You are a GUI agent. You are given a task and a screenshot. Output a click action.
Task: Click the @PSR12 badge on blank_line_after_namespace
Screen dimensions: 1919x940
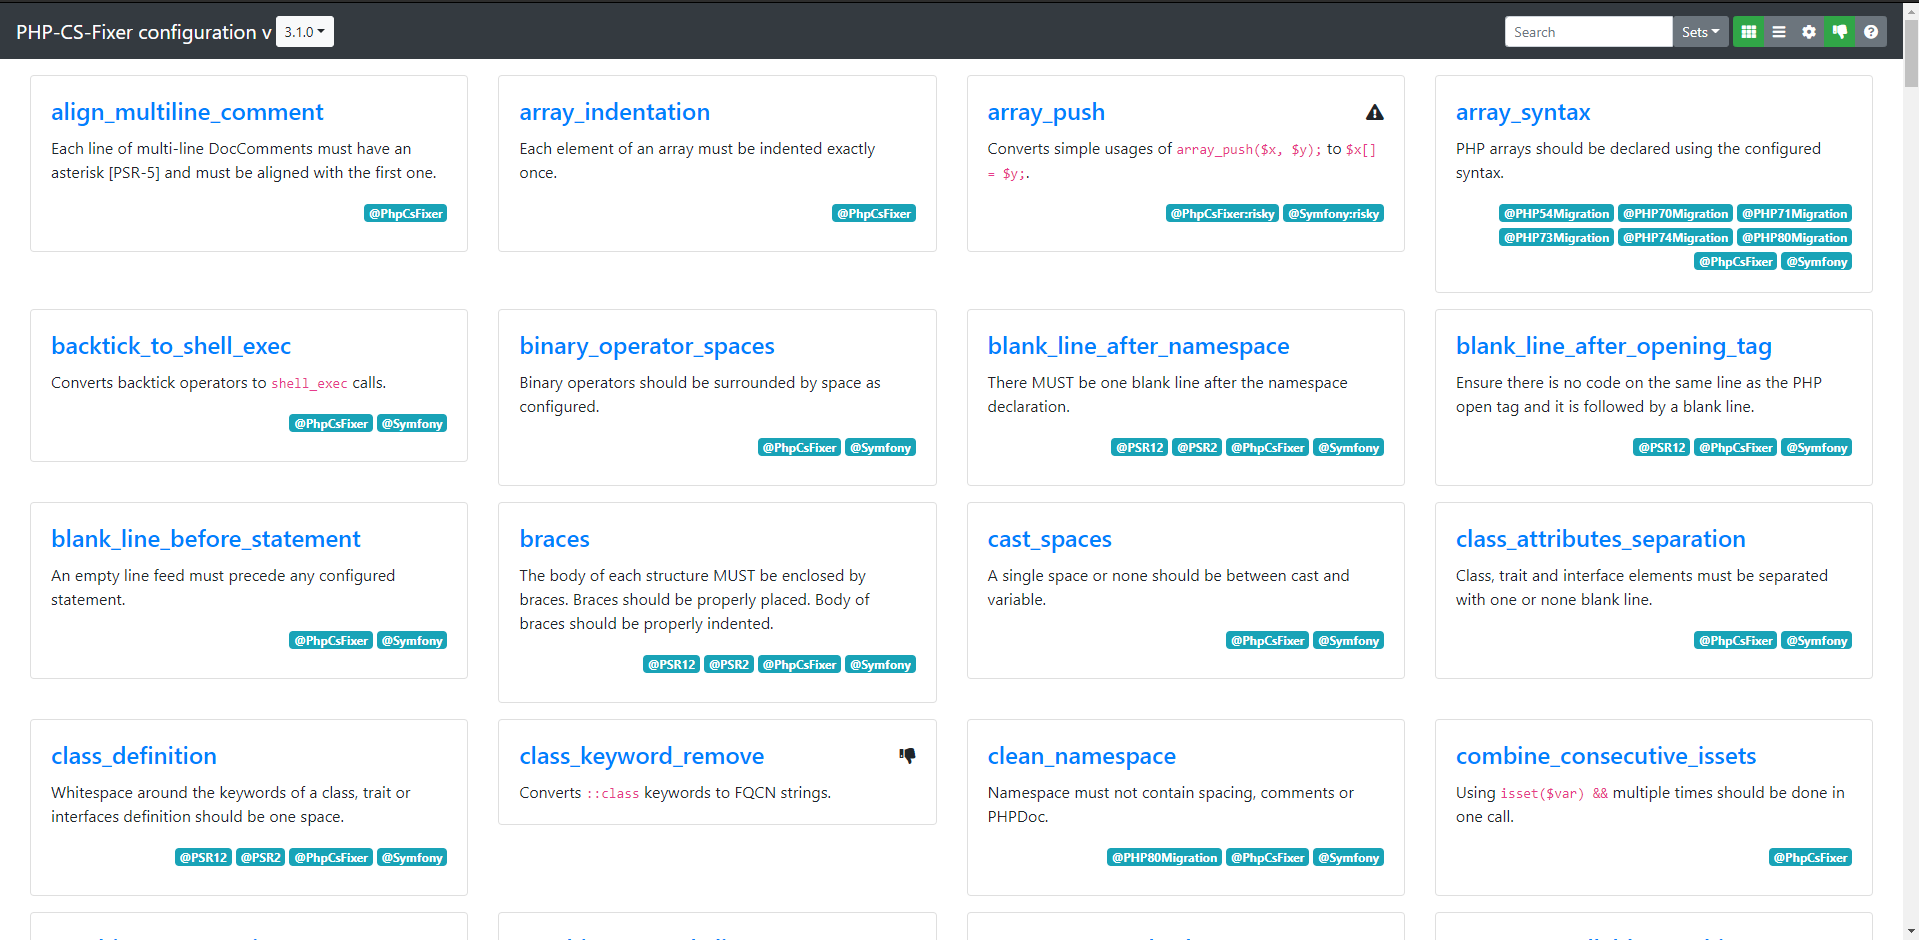[x=1139, y=448]
